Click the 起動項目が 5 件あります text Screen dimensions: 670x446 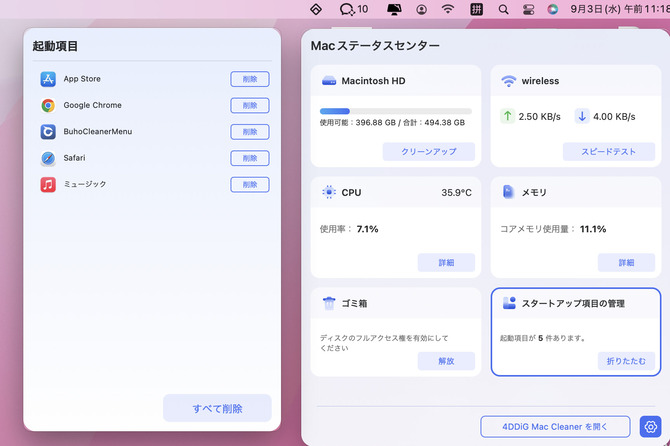[543, 338]
